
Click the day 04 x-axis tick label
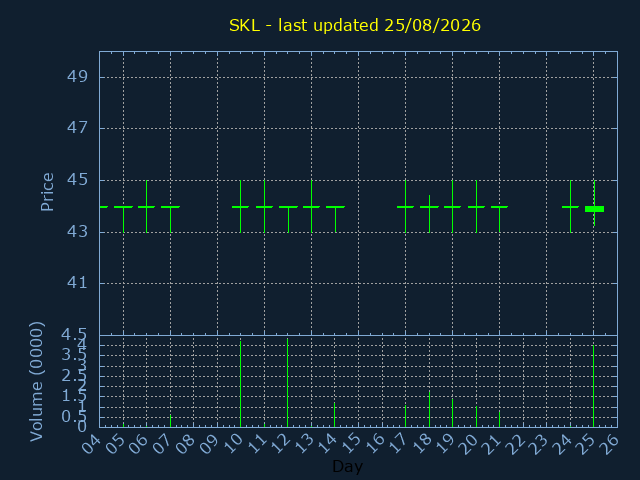point(92,443)
